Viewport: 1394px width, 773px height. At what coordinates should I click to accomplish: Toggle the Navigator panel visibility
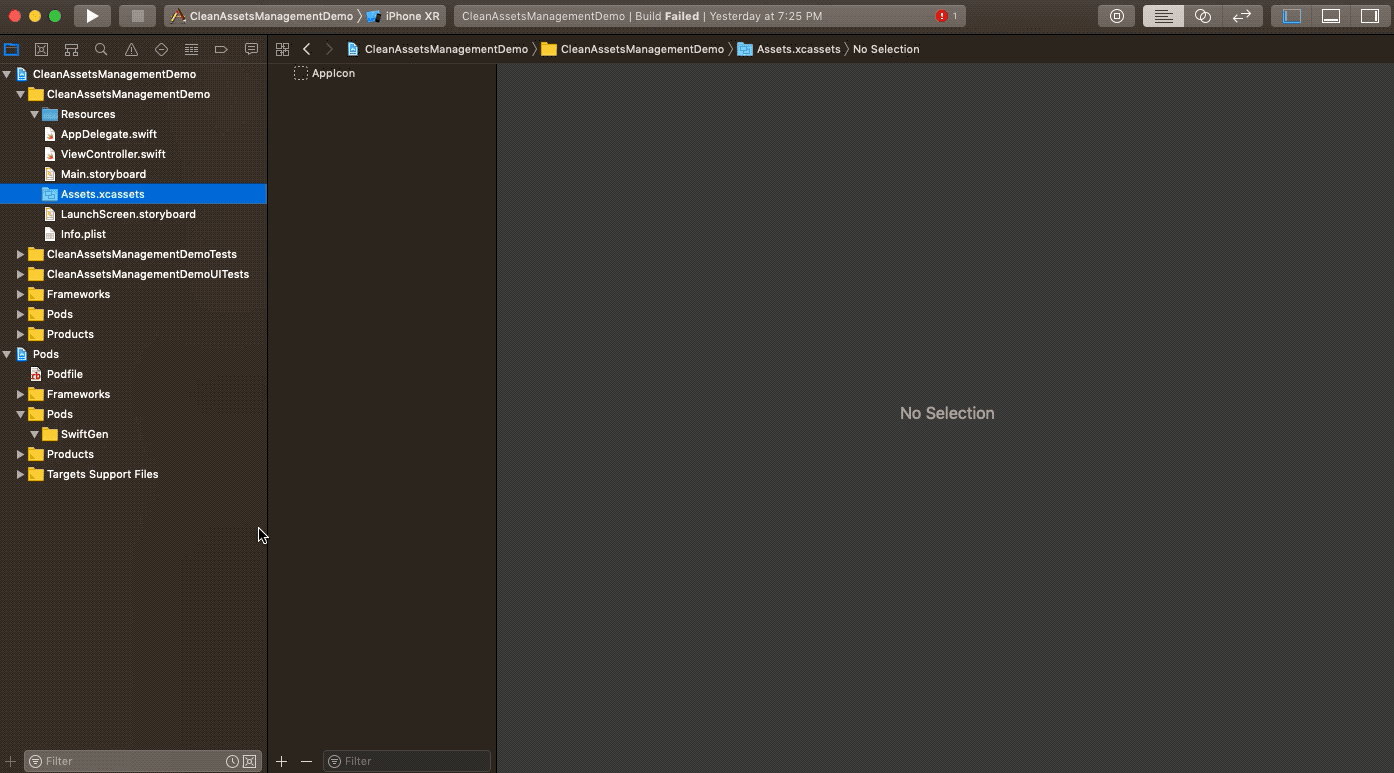(x=1292, y=16)
